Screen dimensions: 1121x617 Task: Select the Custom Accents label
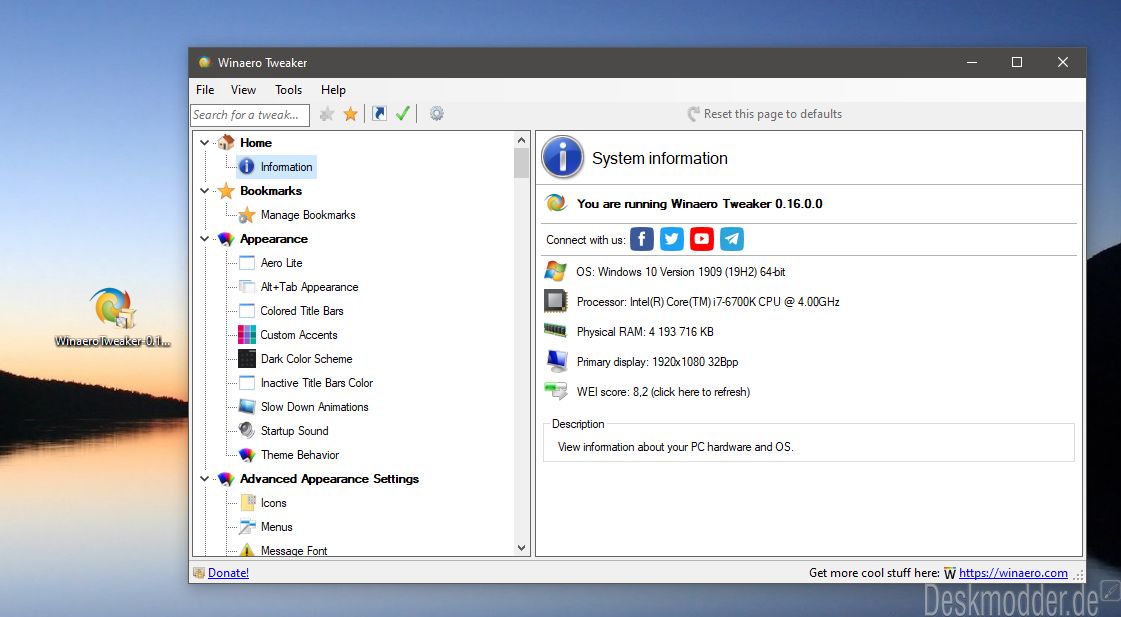(299, 335)
